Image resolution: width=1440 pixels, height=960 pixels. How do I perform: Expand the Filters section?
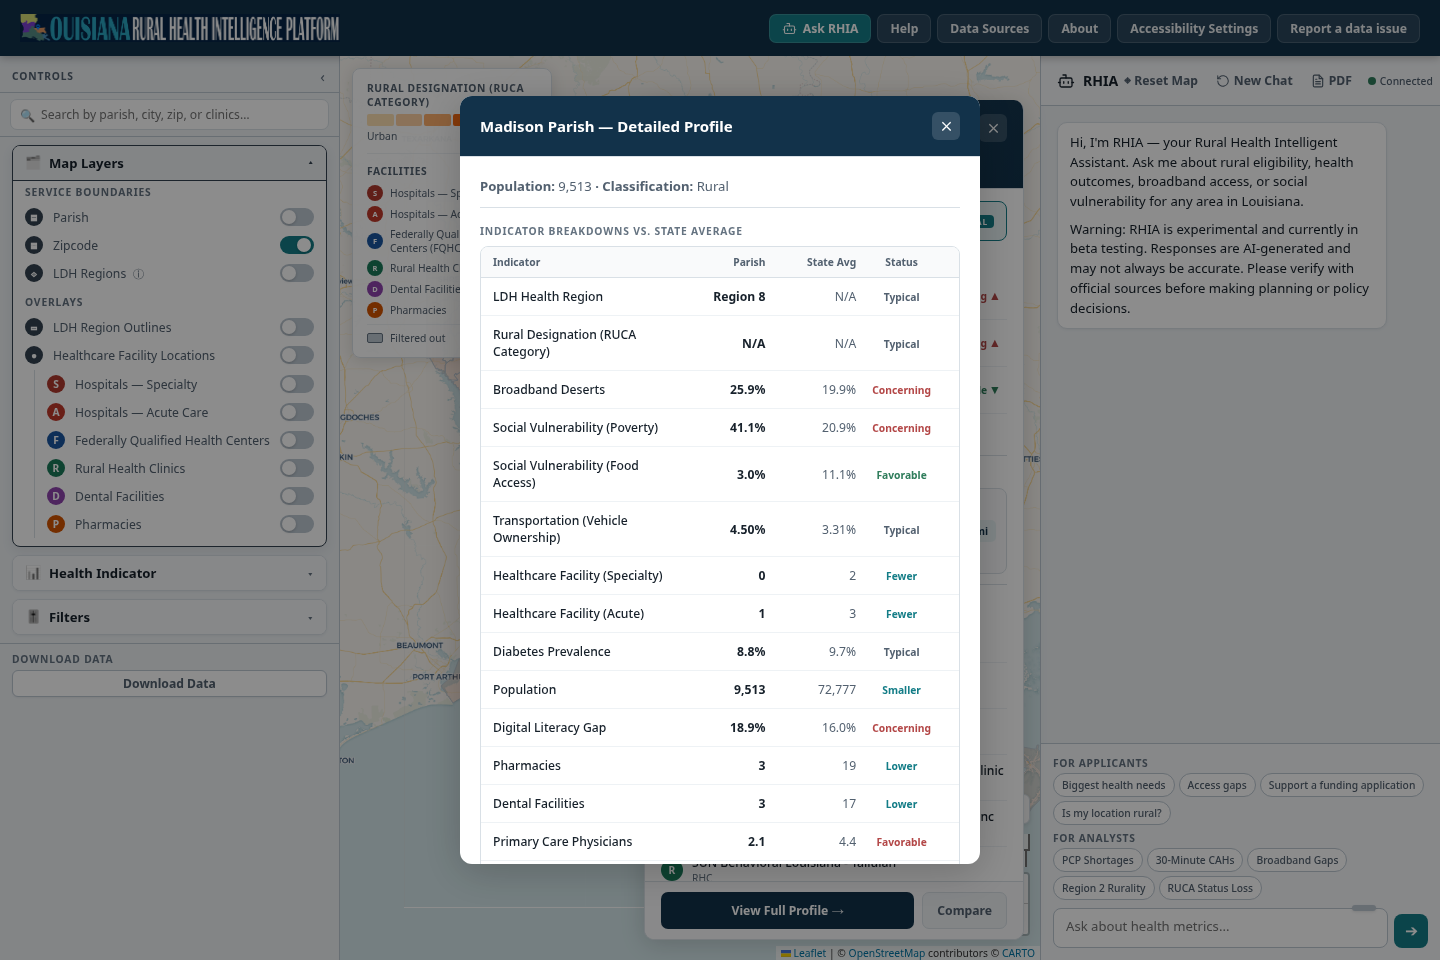170,617
